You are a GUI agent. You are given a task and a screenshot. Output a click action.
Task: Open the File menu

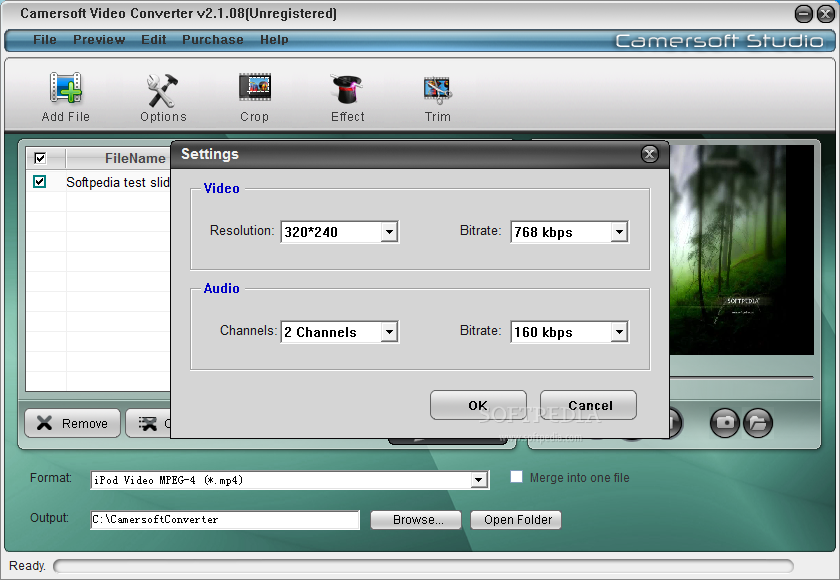click(44, 40)
